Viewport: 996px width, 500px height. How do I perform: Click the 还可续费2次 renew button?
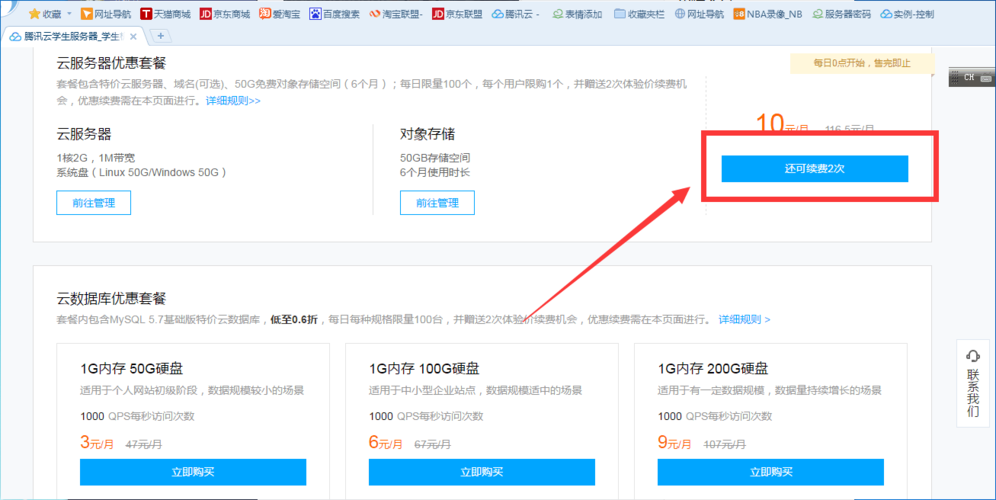[x=814, y=168]
